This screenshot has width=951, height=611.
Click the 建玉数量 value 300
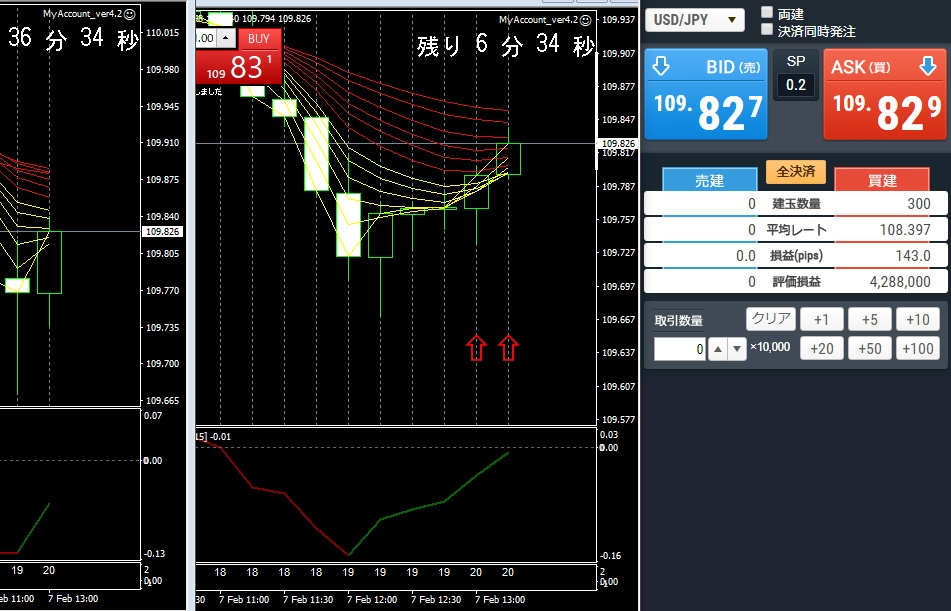coord(919,204)
